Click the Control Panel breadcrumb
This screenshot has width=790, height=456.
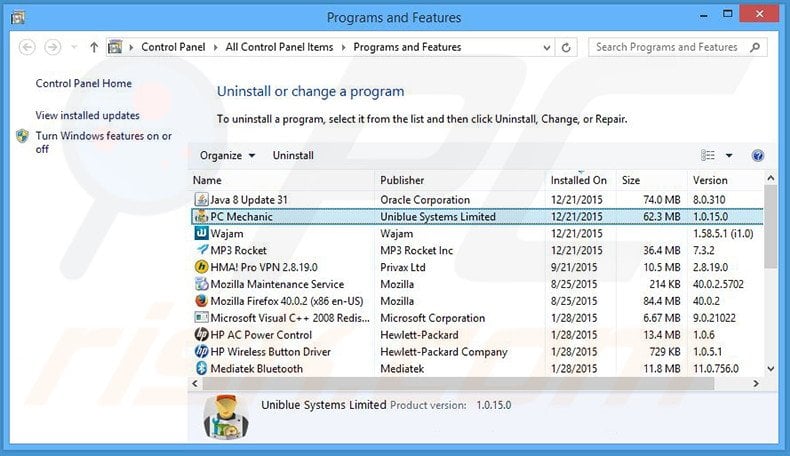(x=173, y=47)
